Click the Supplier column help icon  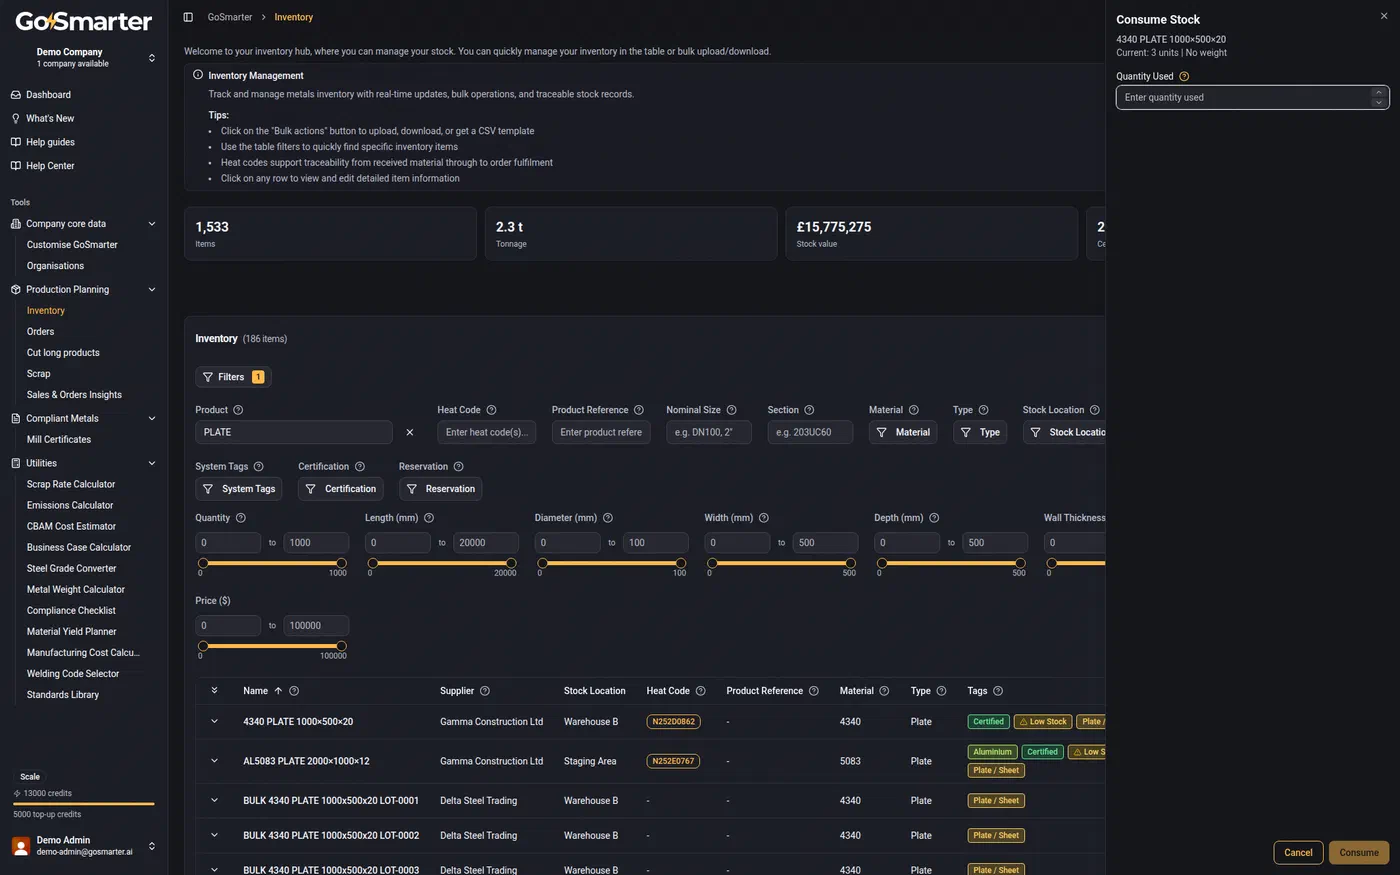point(485,691)
